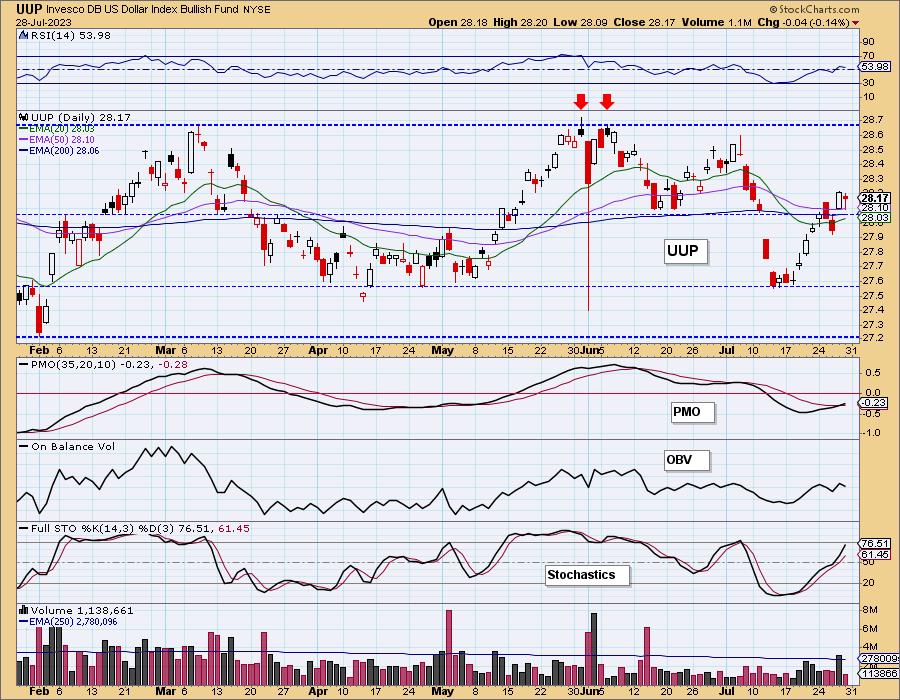Image resolution: width=900 pixels, height=700 pixels.
Task: Click the RSI(14) 53.98 legend label
Action: coord(71,35)
